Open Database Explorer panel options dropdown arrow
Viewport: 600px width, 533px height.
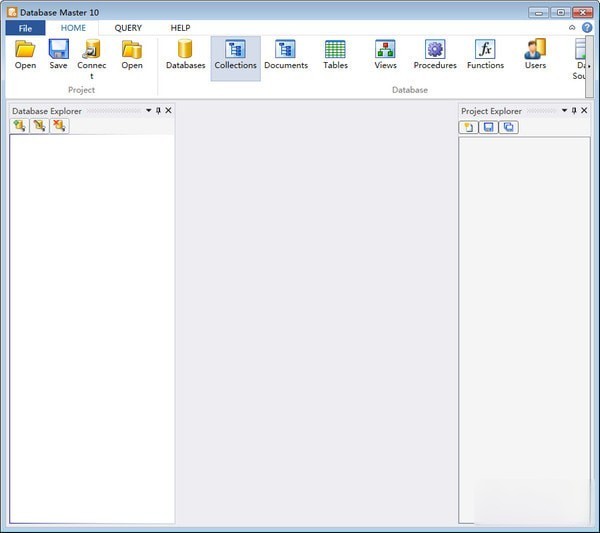(x=148, y=111)
